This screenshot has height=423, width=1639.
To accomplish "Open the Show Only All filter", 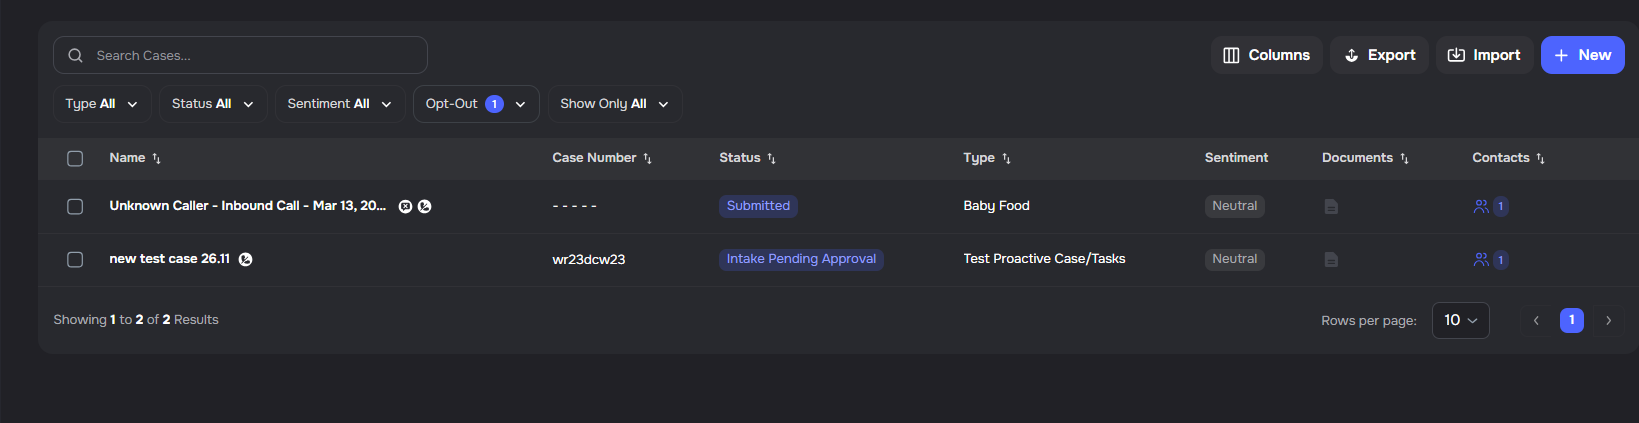I will point(614,104).
